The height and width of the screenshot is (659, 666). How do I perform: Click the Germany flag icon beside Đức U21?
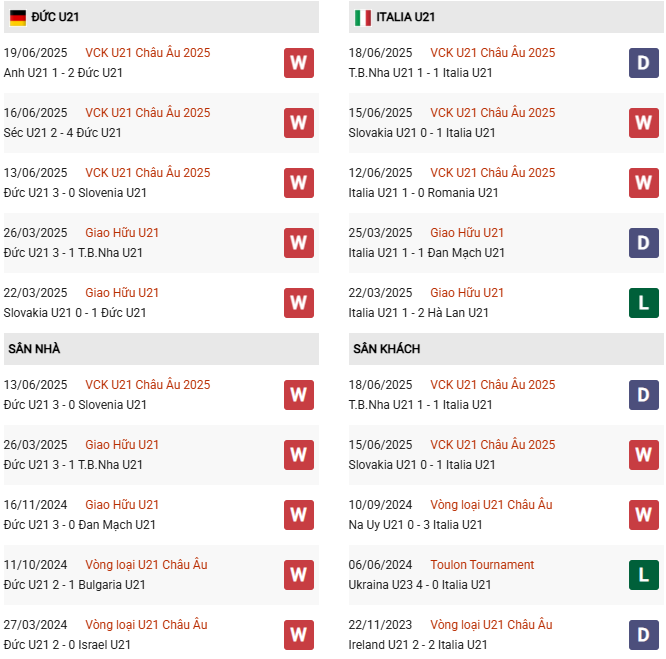pyautogui.click(x=18, y=17)
